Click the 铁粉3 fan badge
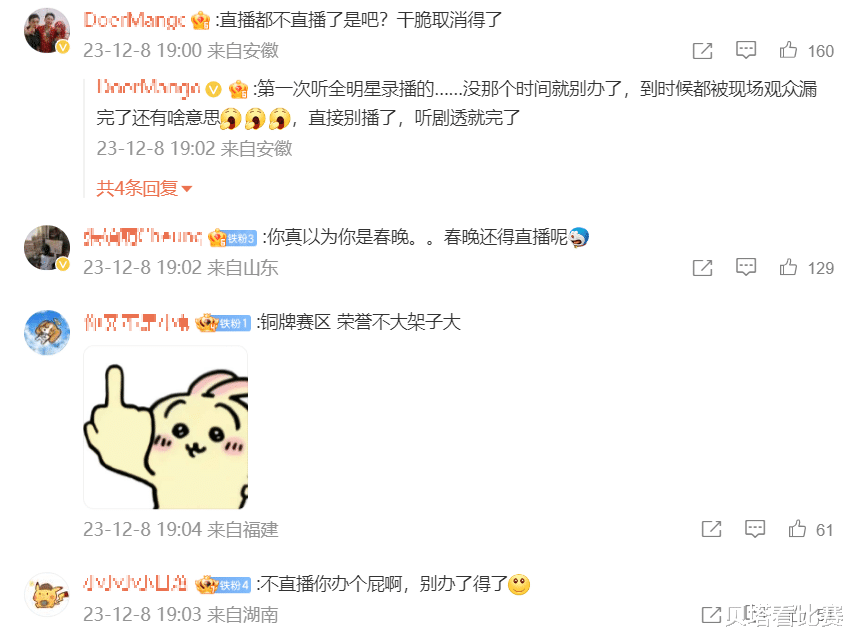The height and width of the screenshot is (643, 856). pos(240,239)
